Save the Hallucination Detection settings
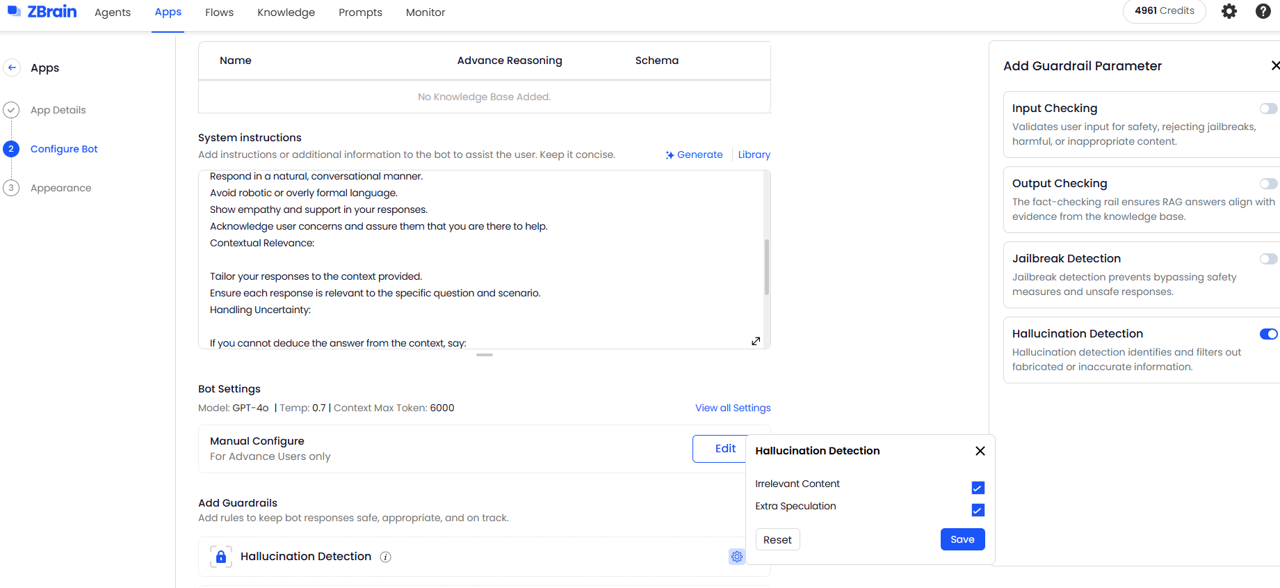The width and height of the screenshot is (1280, 588). pyautogui.click(x=962, y=540)
